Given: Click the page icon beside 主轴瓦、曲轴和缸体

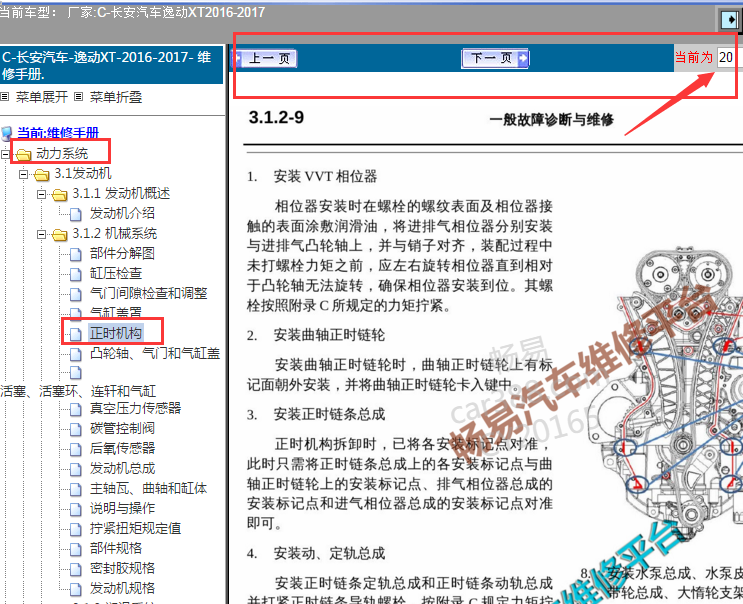Looking at the screenshot, I should pos(76,489).
